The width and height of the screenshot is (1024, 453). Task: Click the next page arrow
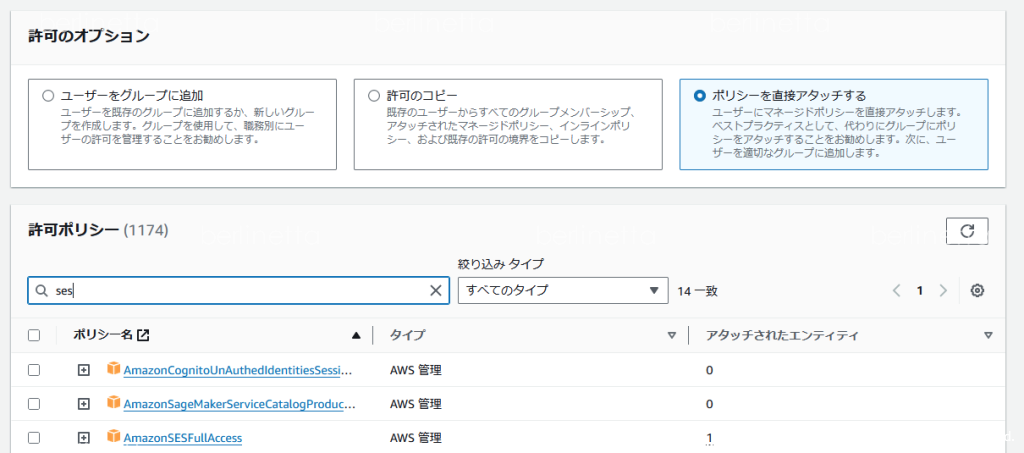[x=942, y=290]
